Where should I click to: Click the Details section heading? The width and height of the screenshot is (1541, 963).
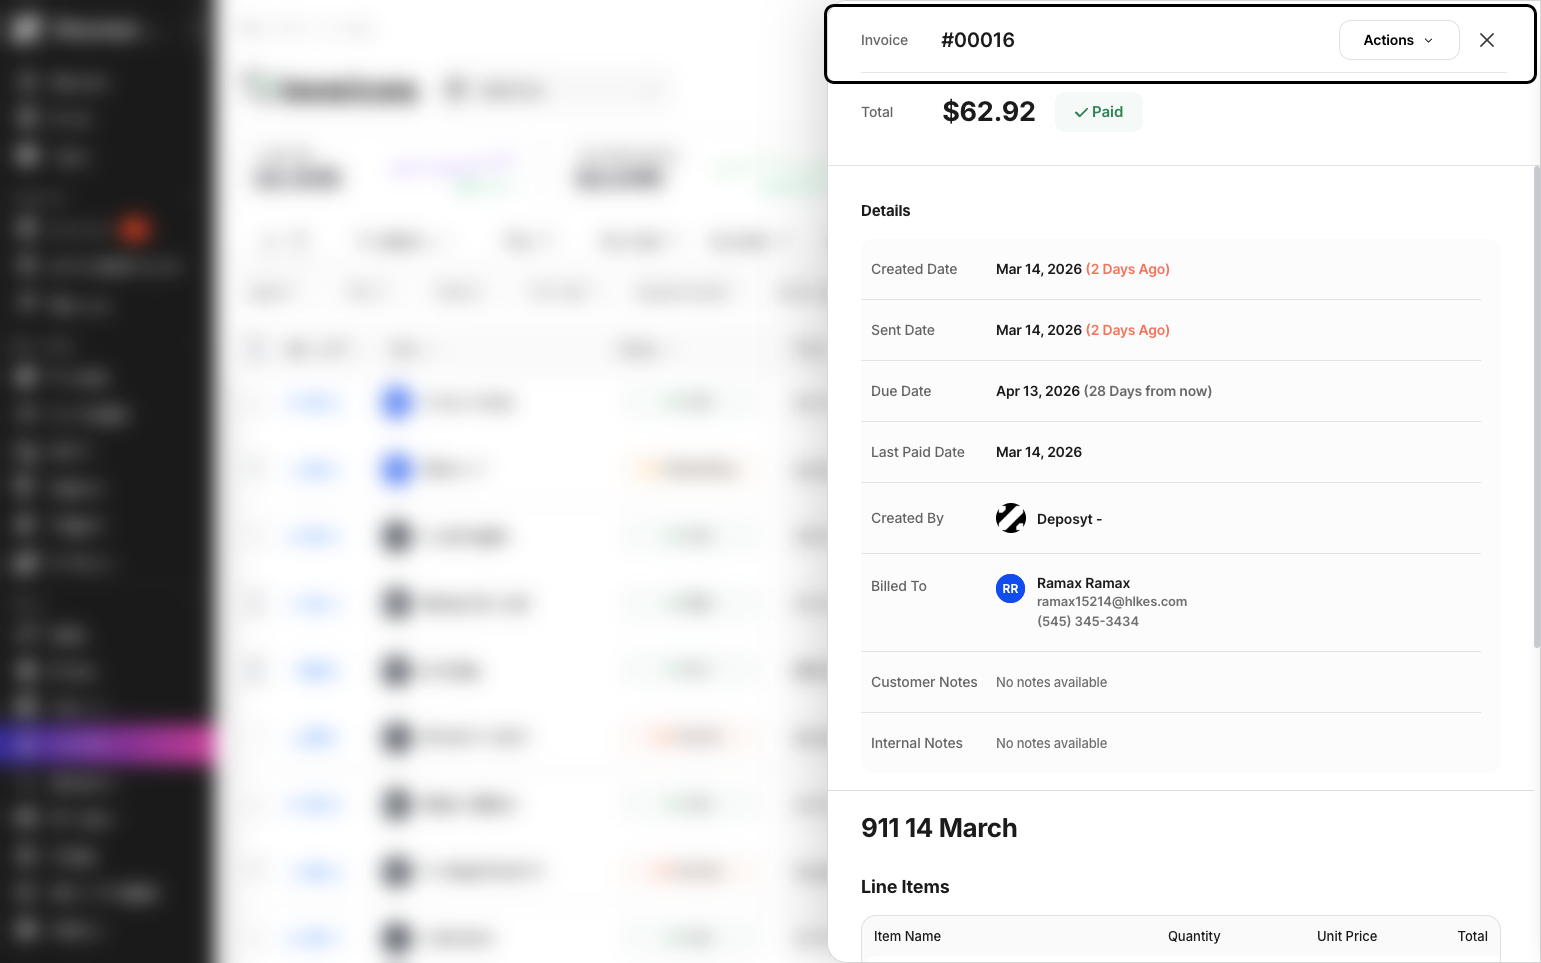pyautogui.click(x=886, y=211)
